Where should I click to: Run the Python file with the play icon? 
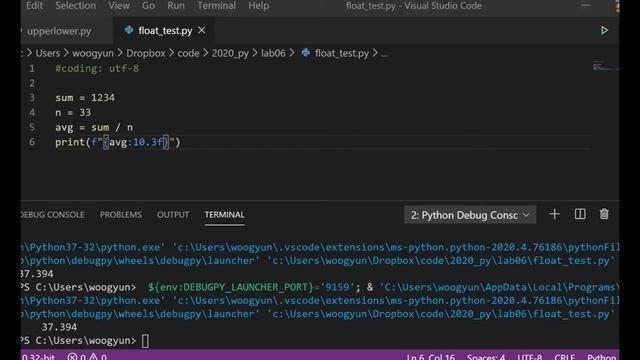pyautogui.click(x=604, y=31)
